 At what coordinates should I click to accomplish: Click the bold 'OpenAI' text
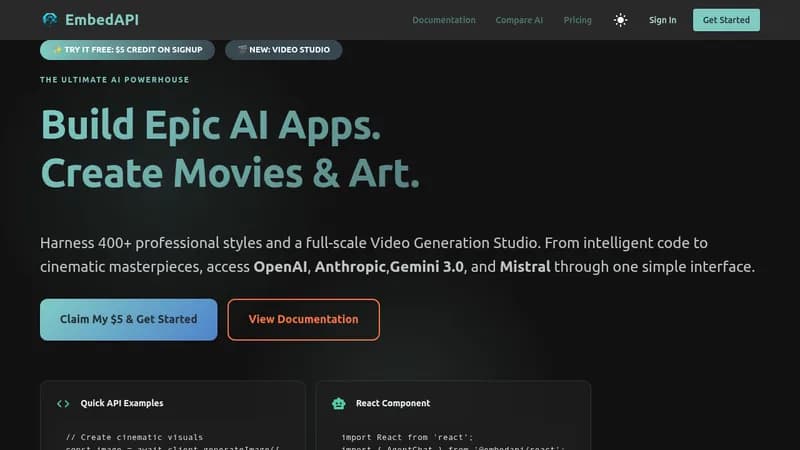[280, 266]
